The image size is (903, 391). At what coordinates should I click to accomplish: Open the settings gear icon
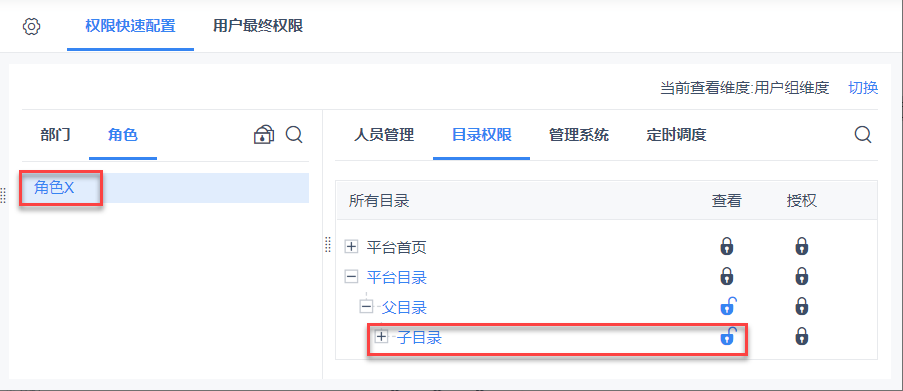pos(31,26)
